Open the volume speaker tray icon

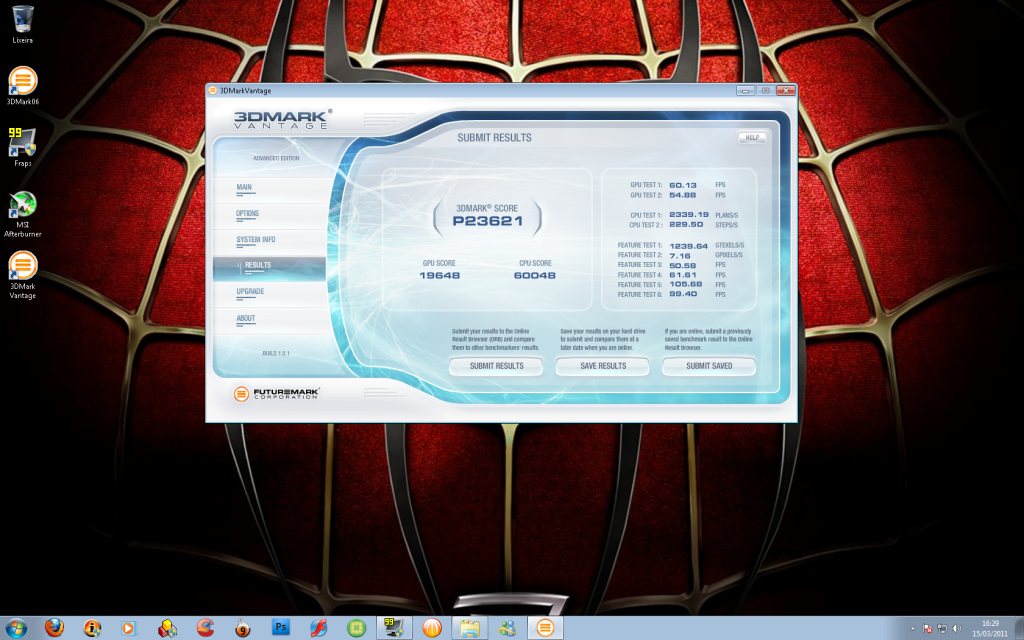point(957,629)
